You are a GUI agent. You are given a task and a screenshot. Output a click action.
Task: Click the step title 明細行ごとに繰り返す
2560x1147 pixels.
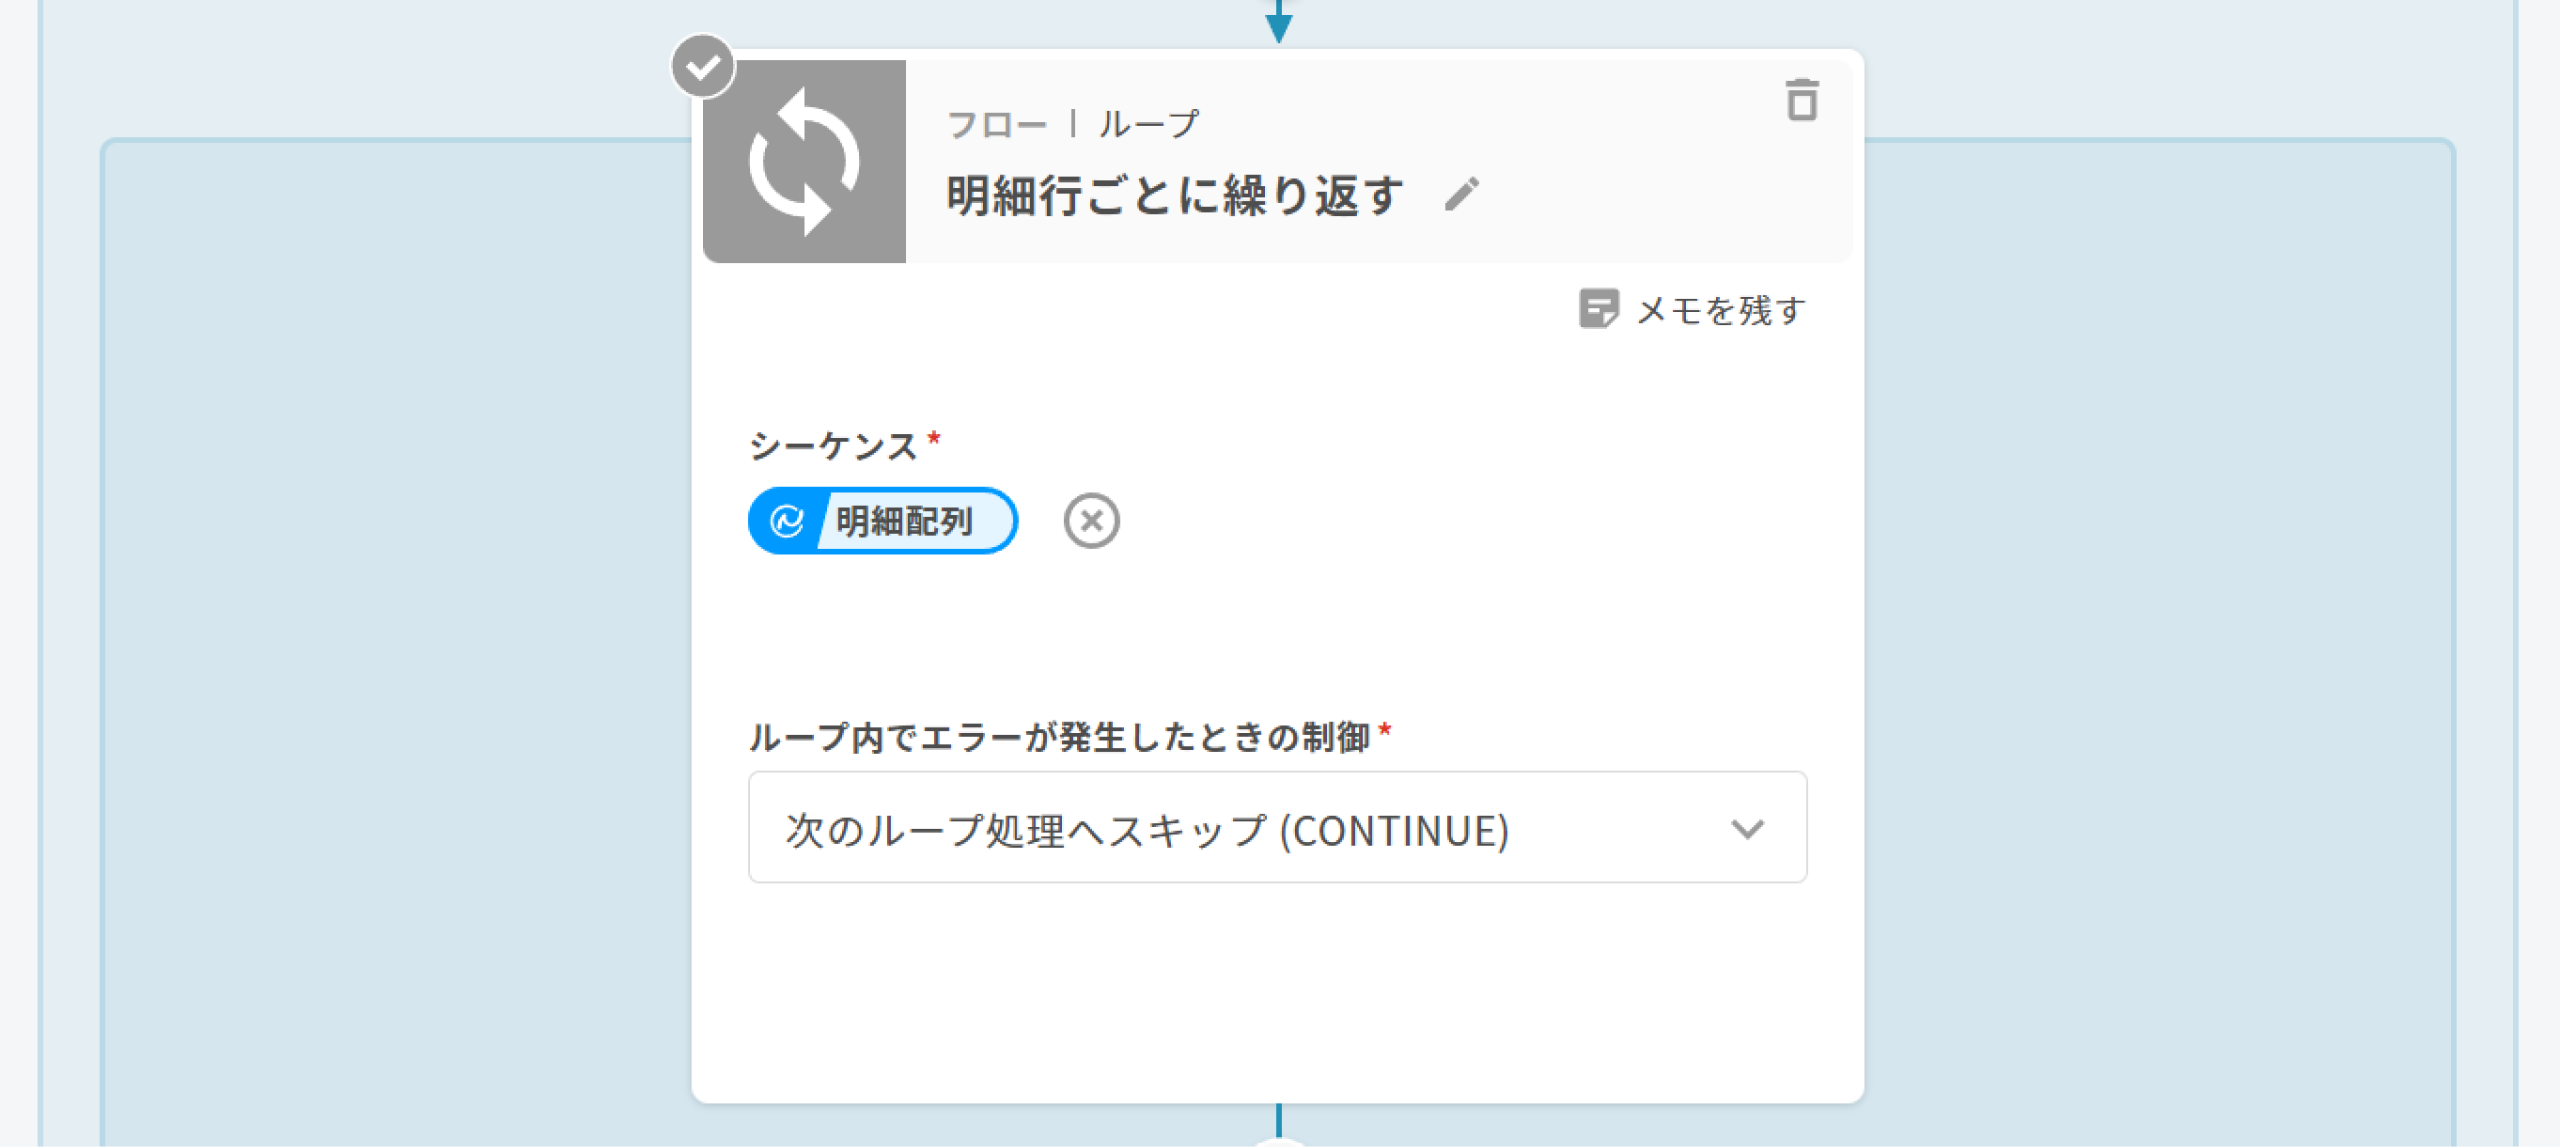[1175, 195]
